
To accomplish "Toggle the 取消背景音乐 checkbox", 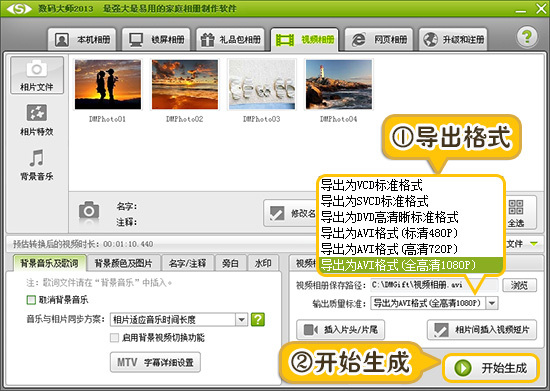I will 31,300.
